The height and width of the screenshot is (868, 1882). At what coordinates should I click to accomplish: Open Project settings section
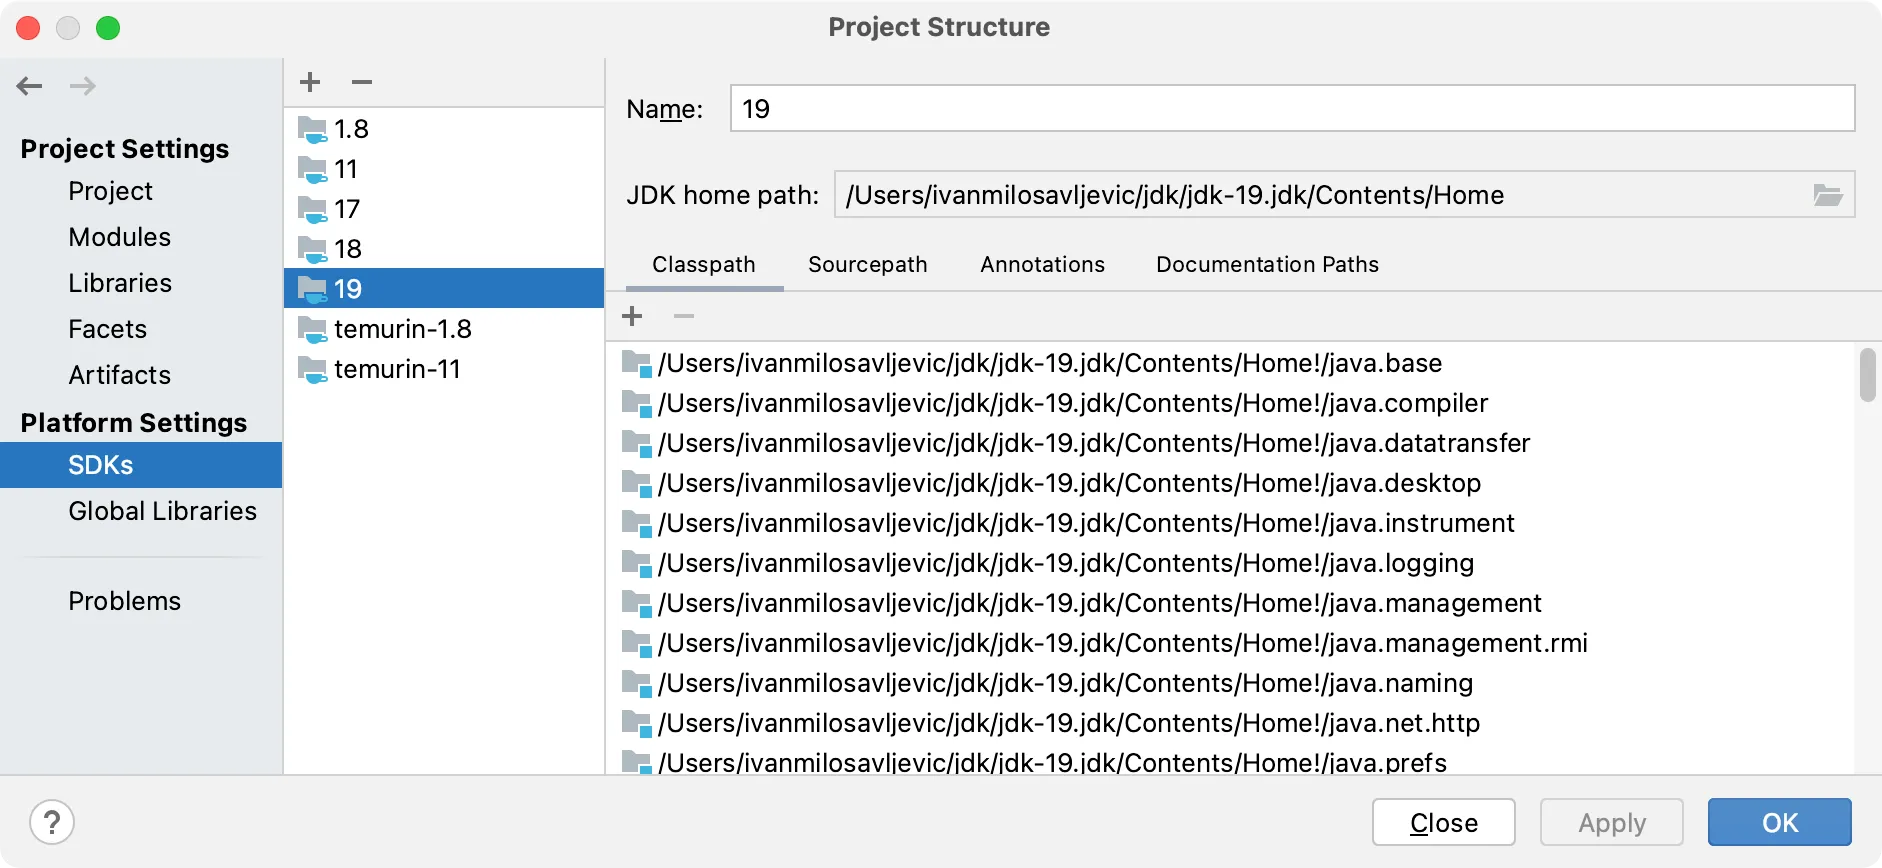(141, 191)
